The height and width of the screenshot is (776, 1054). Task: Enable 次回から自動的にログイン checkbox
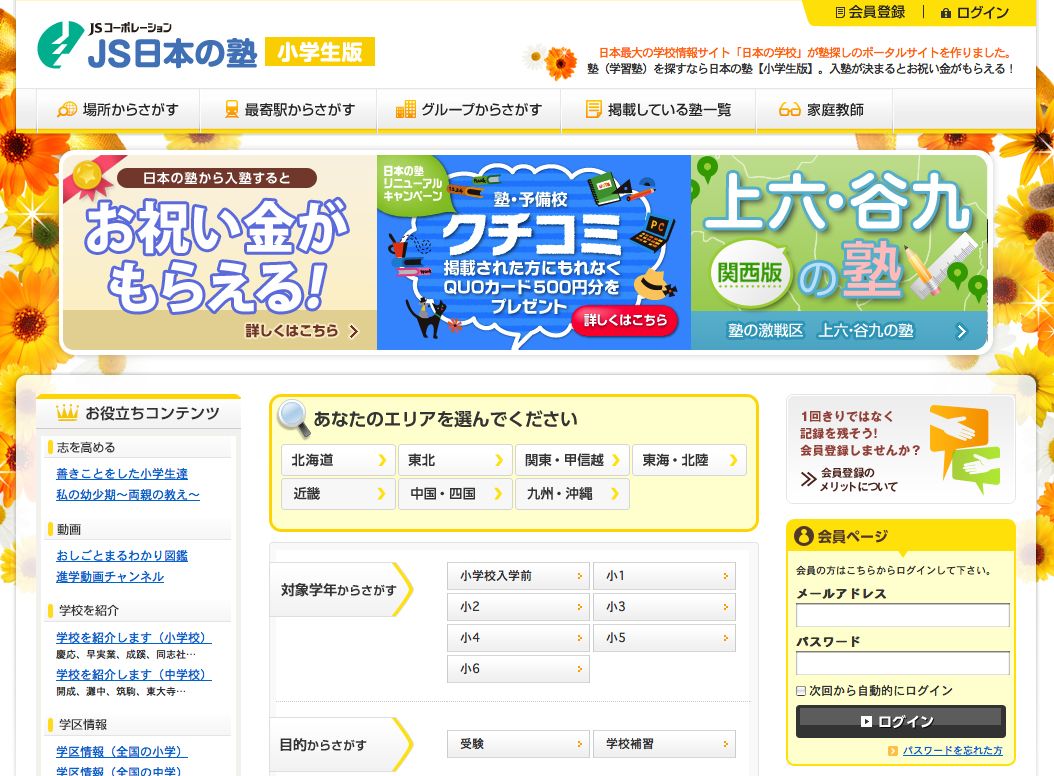(x=801, y=691)
